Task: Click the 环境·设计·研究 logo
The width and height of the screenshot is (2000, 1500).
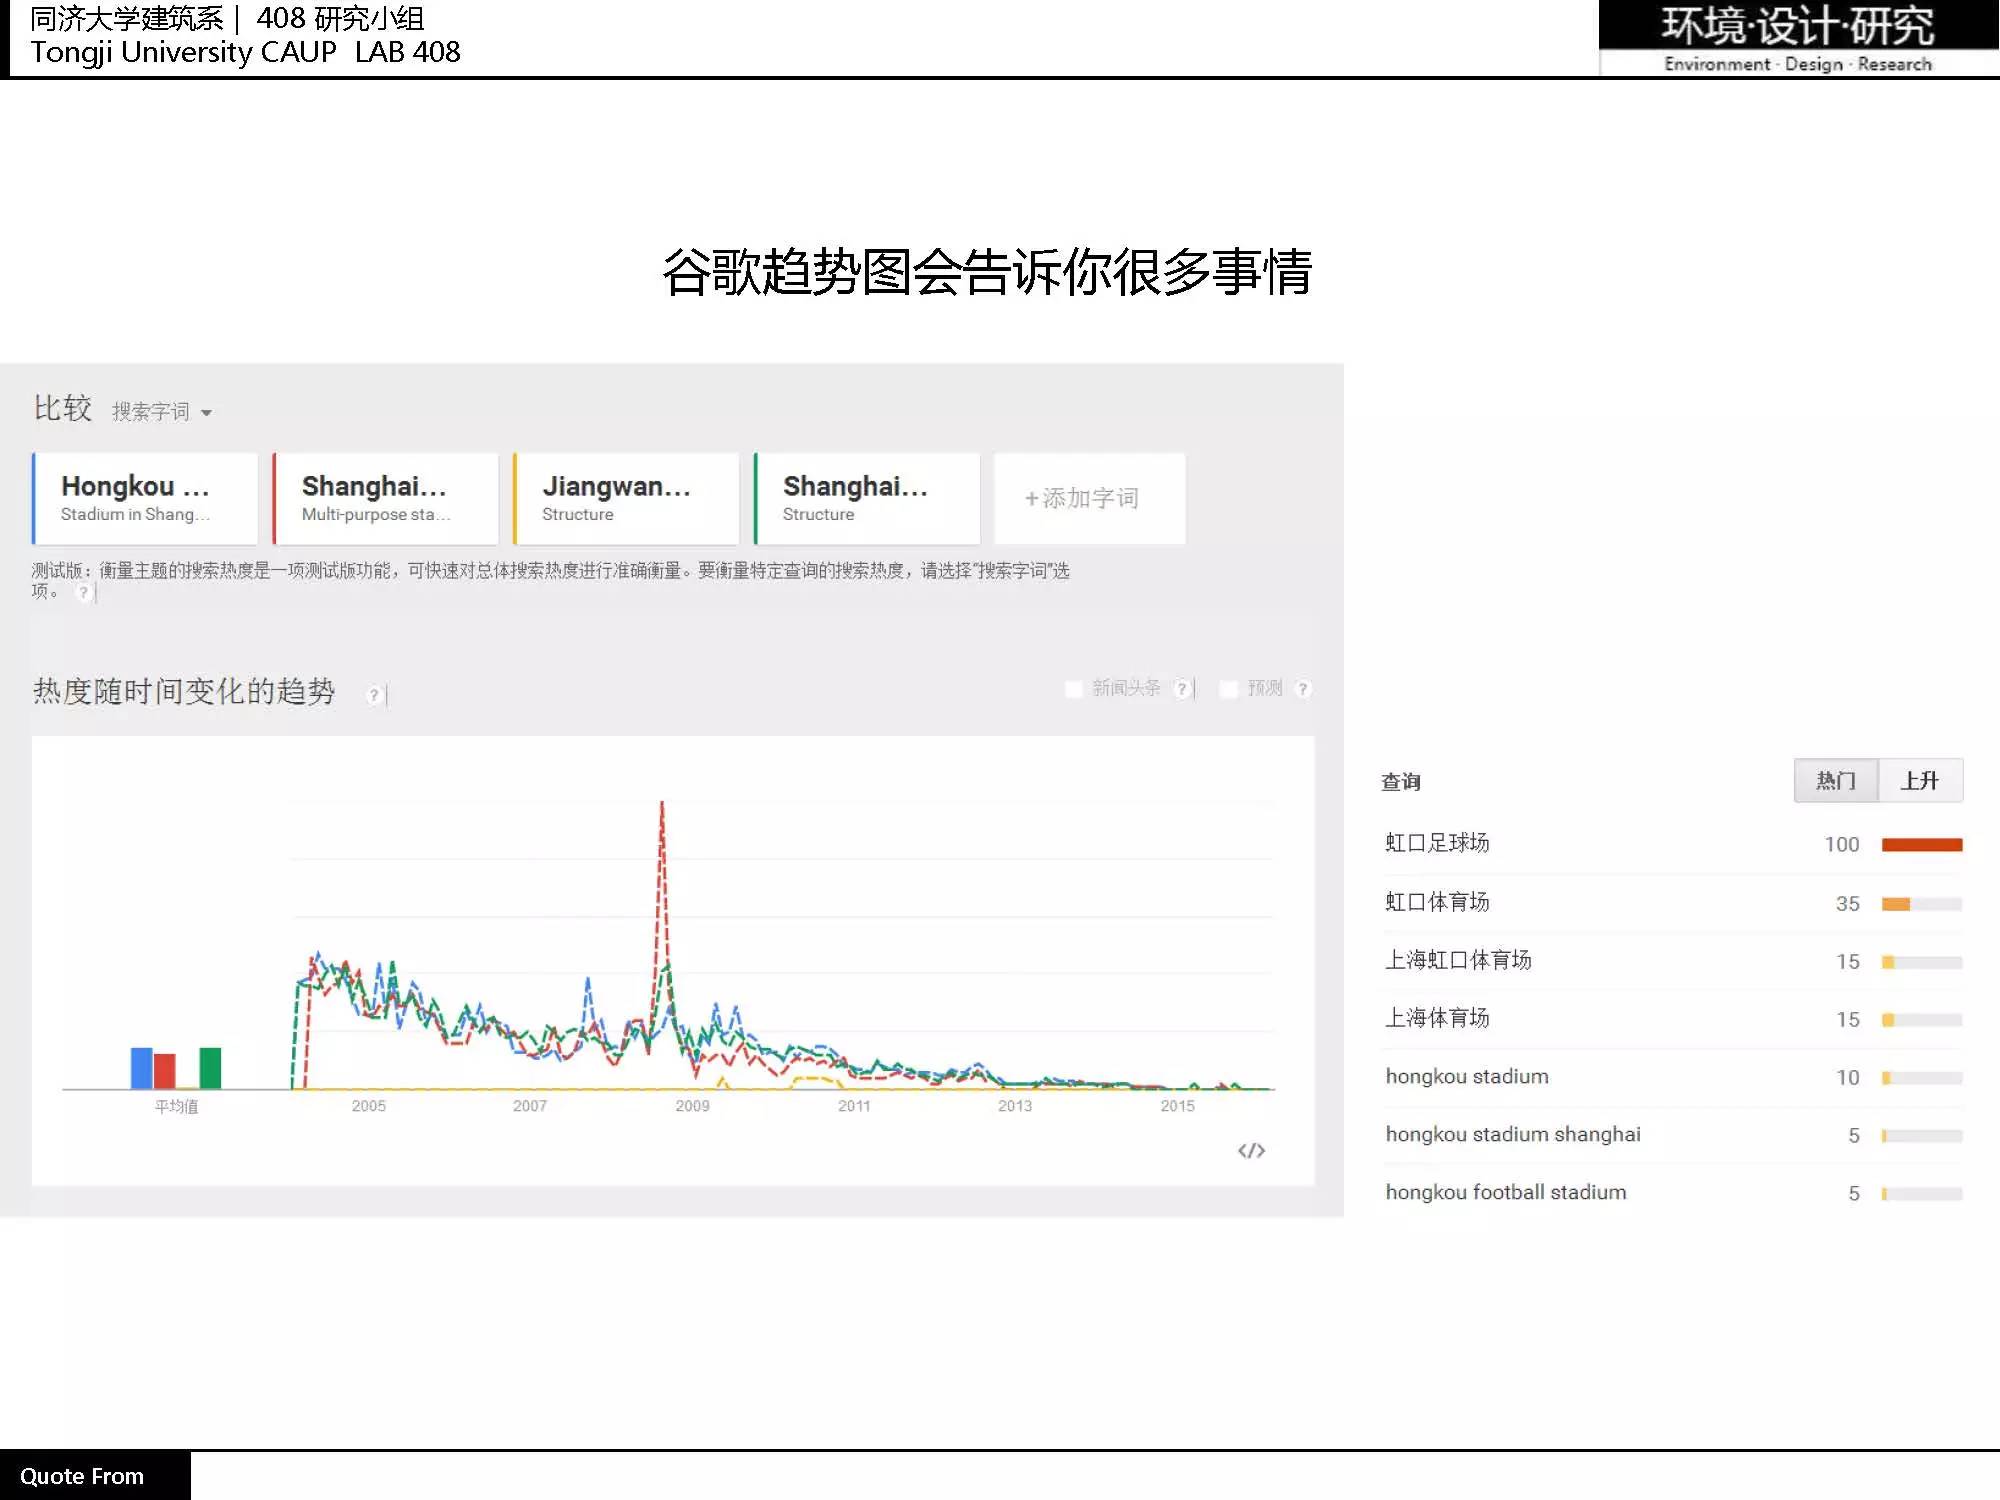Action: 1798,37
